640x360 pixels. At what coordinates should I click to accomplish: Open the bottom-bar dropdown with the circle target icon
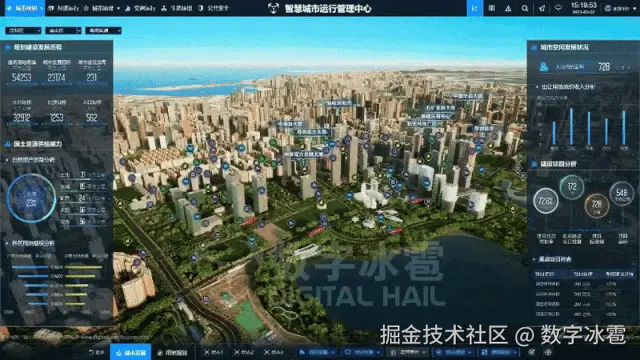click(453, 352)
